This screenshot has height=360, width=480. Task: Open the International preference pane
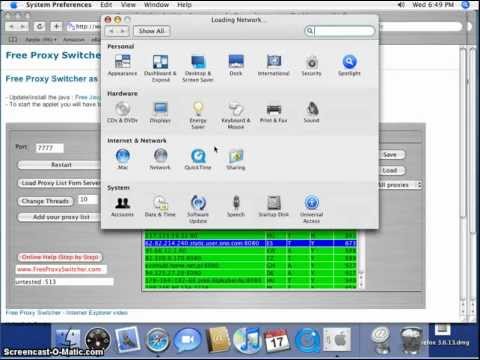pos(274,66)
